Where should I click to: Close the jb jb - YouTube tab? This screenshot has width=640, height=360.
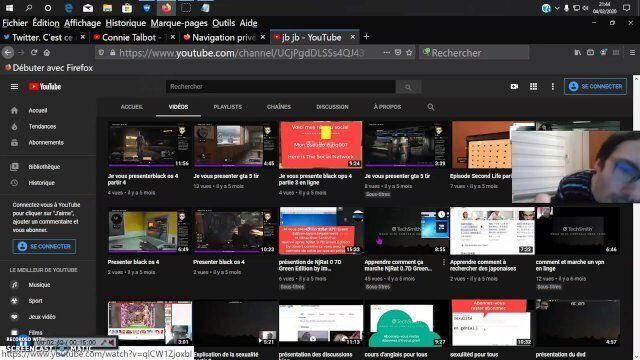point(353,37)
